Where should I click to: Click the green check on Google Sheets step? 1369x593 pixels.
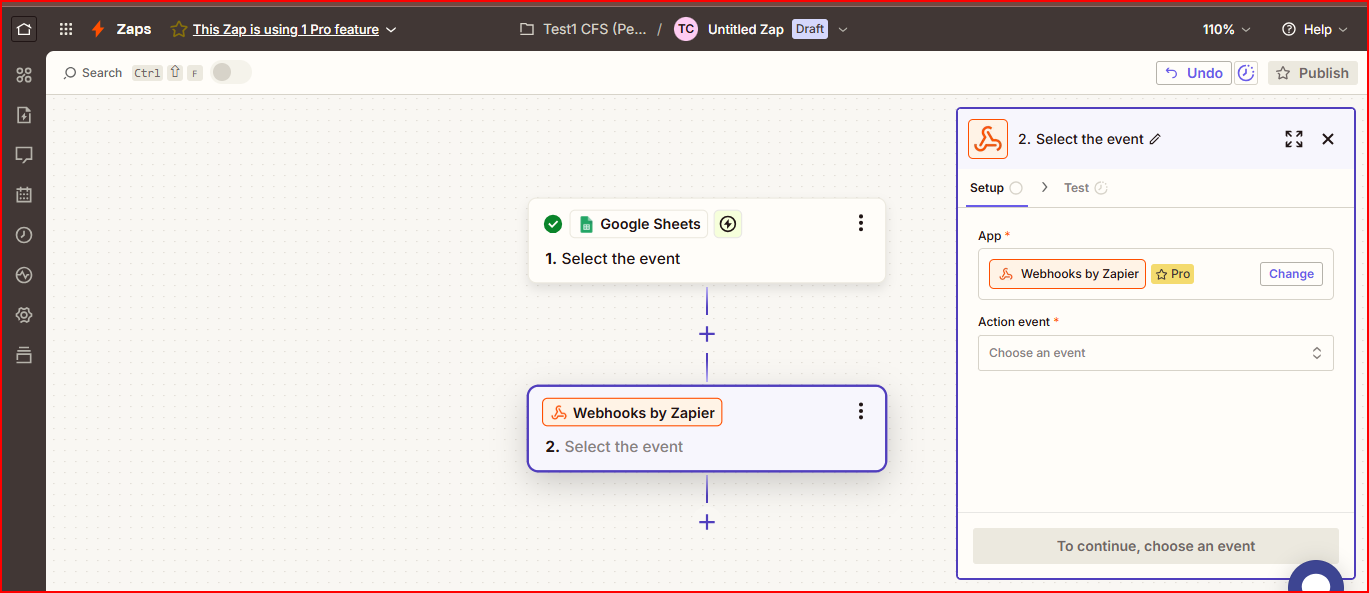click(553, 224)
